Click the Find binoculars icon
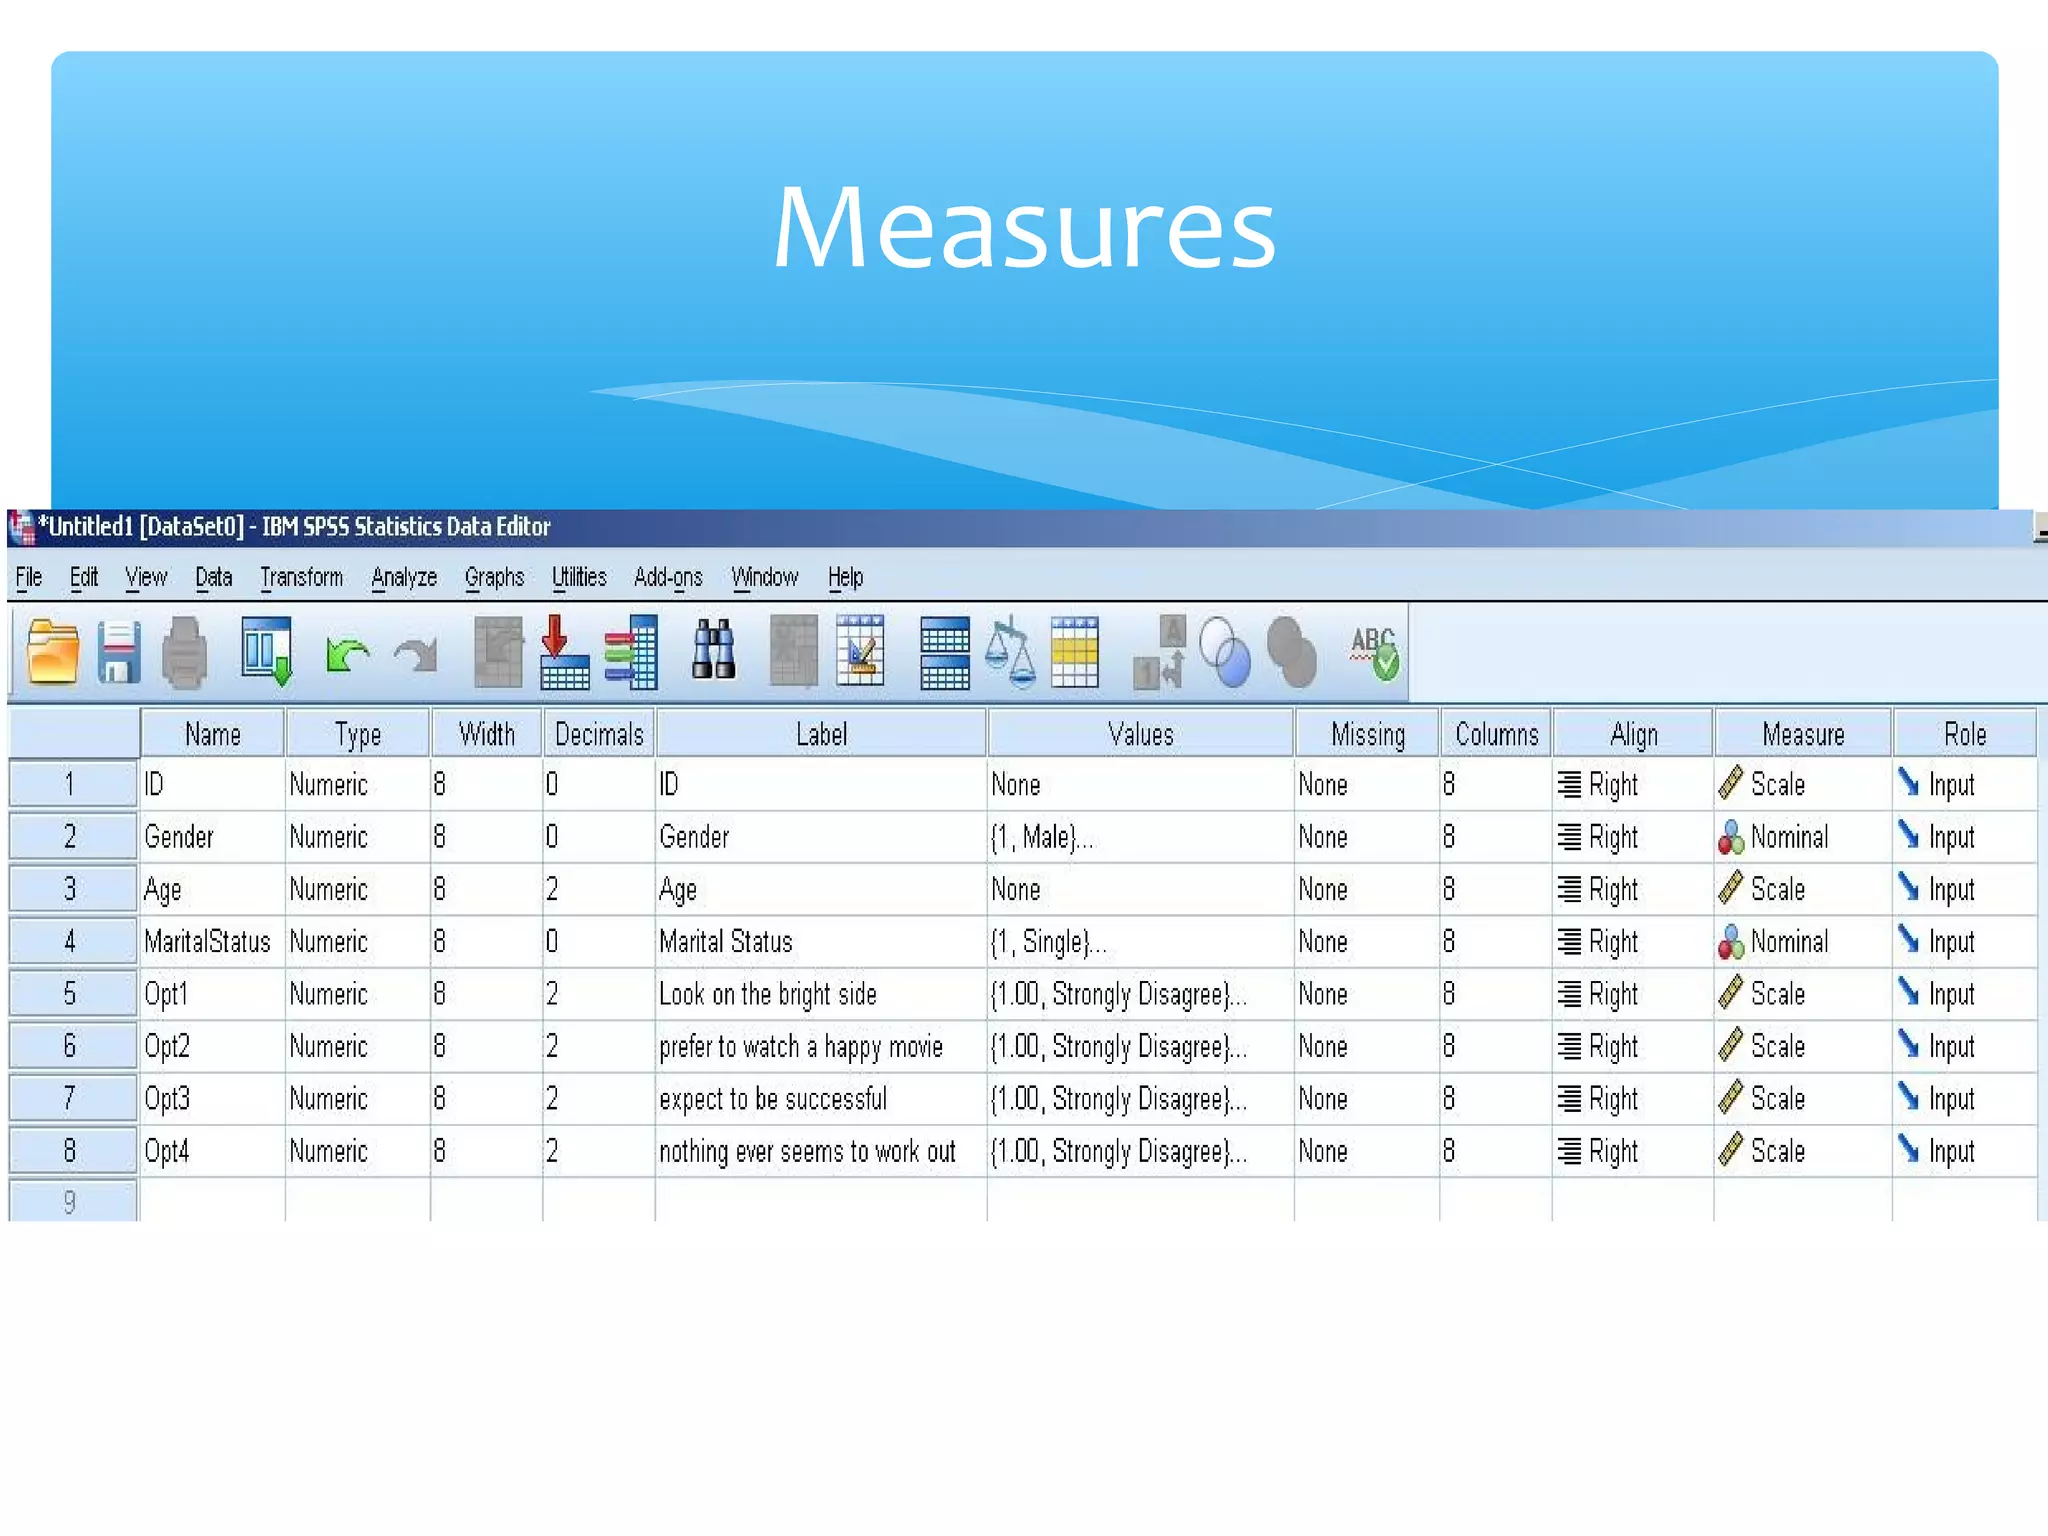This screenshot has width=2048, height=1536. pos(714,650)
